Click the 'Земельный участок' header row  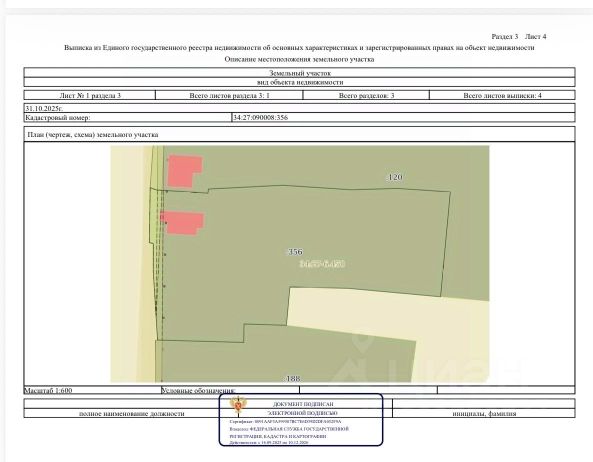point(300,73)
